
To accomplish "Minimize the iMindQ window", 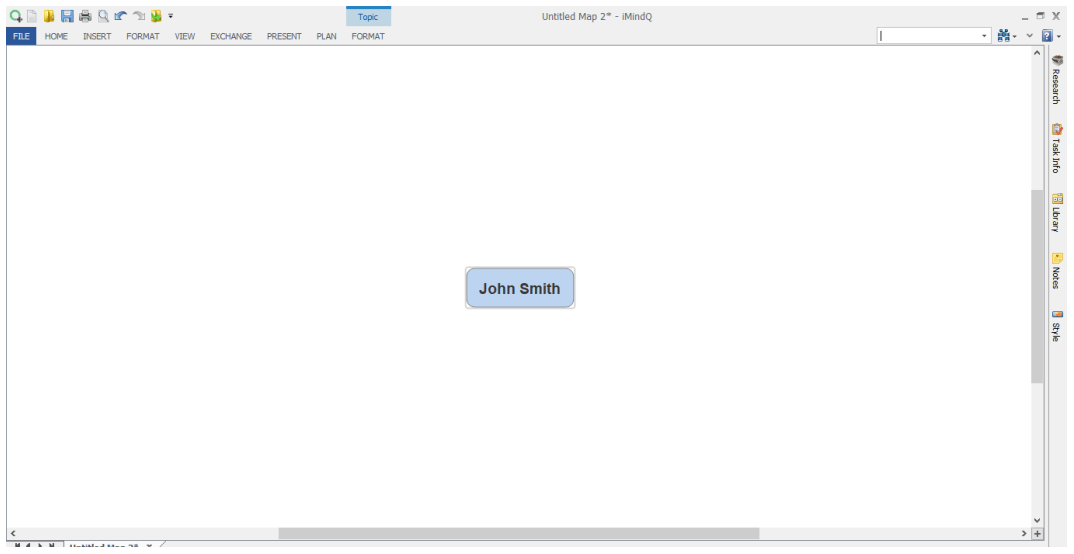I will (x=1025, y=16).
